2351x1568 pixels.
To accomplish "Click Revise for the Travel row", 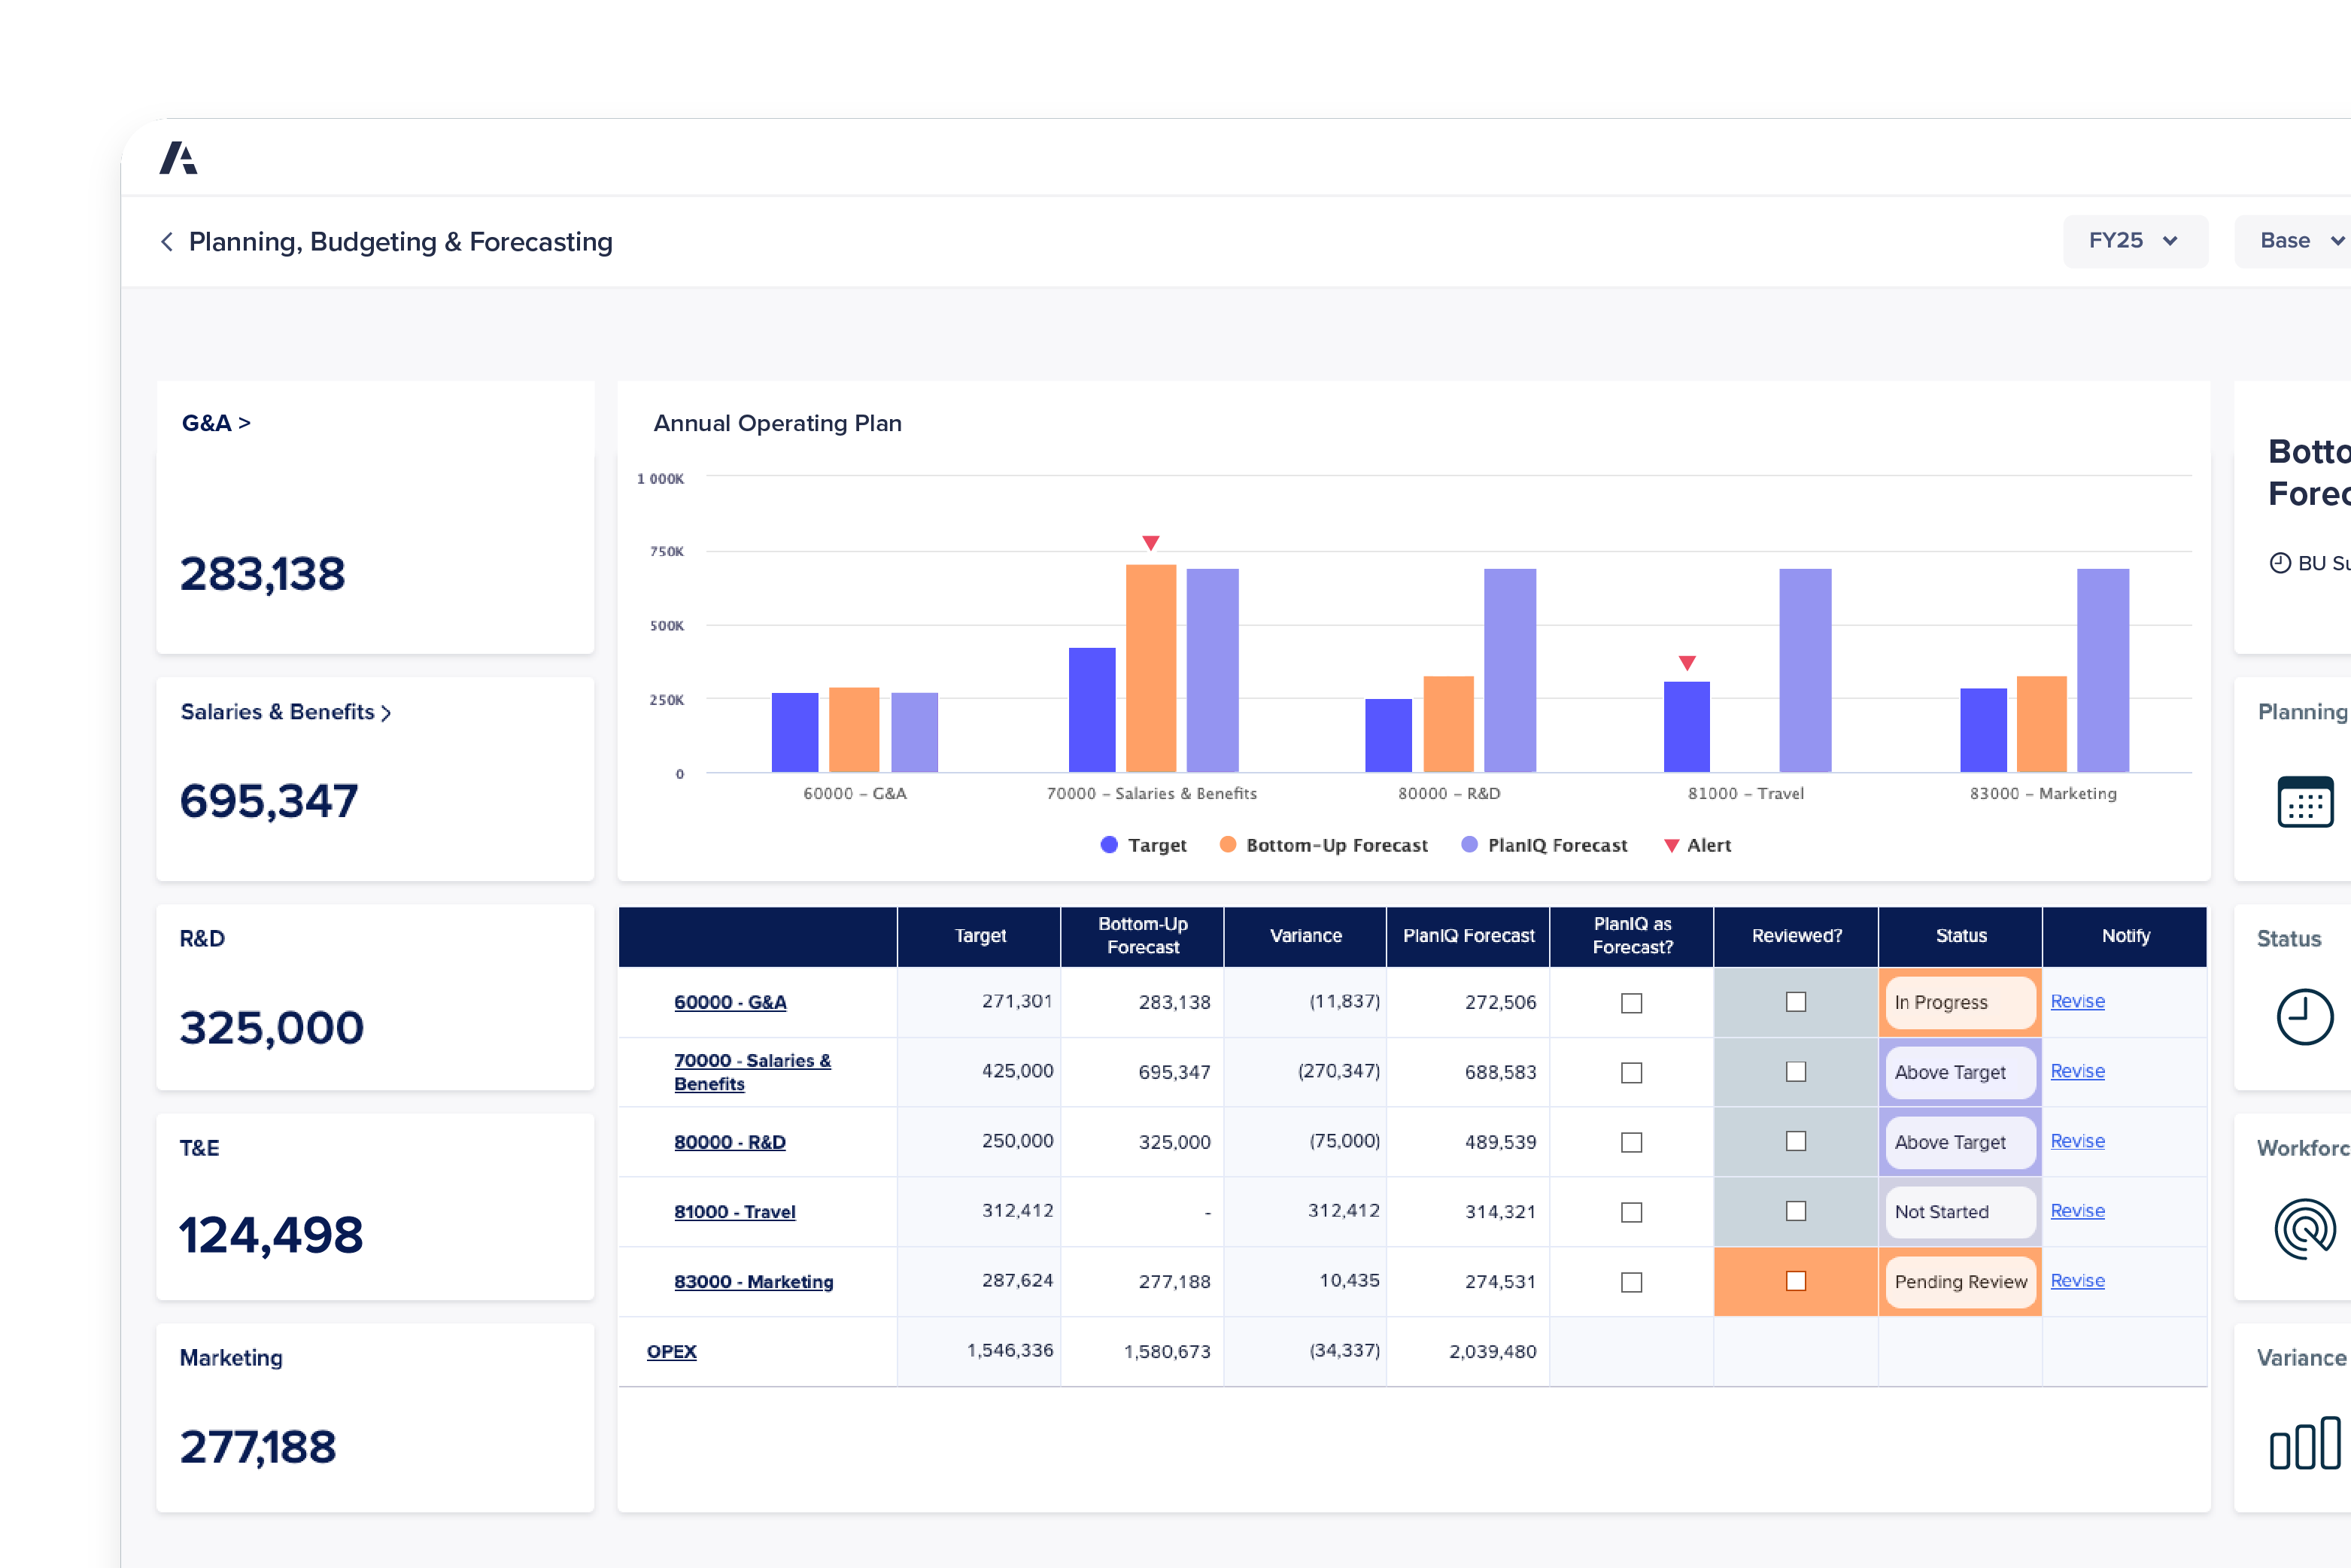I will pyautogui.click(x=2078, y=1211).
